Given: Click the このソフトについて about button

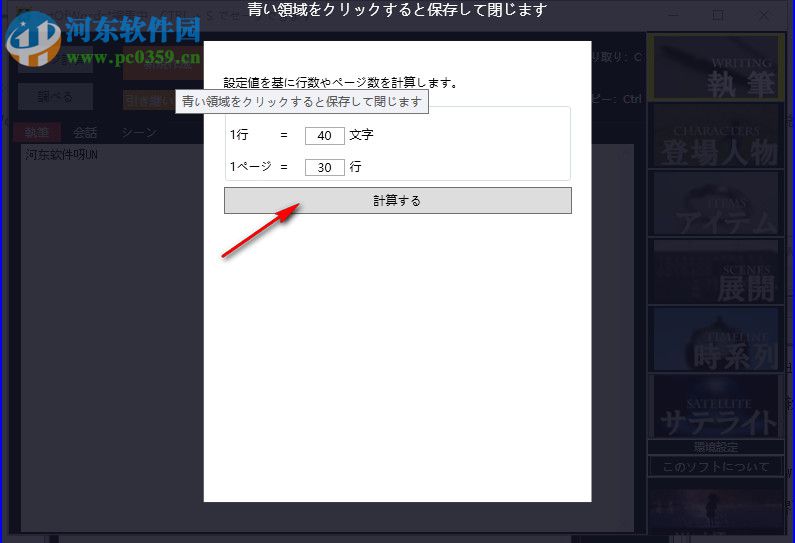Looking at the screenshot, I should [x=715, y=466].
